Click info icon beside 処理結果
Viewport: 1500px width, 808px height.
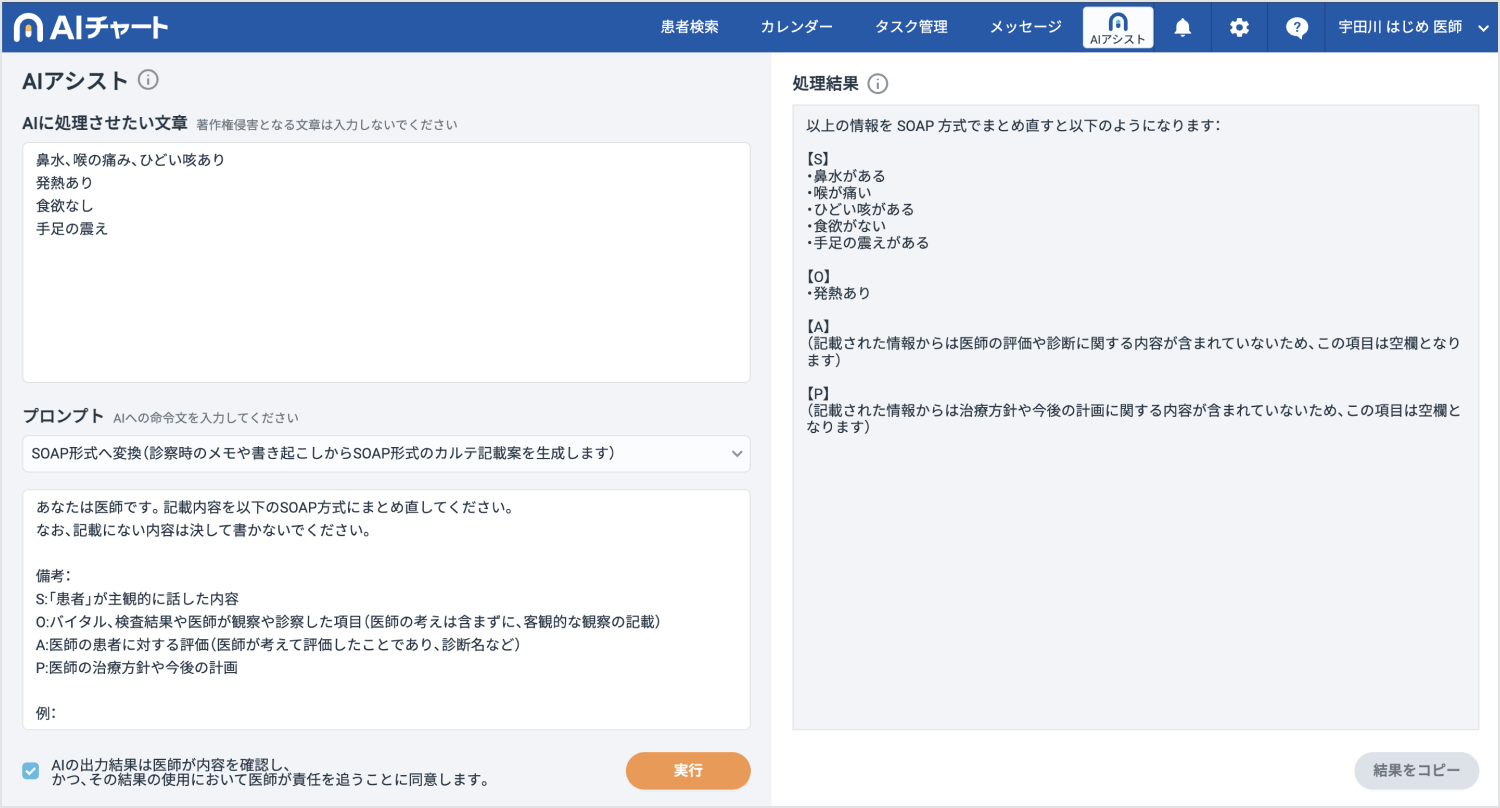pyautogui.click(x=878, y=84)
